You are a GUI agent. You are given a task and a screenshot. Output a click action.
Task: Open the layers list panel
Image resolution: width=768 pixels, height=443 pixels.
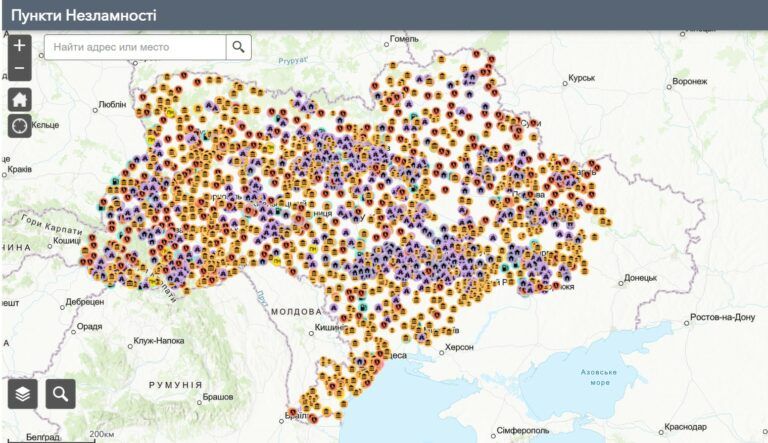(23, 394)
